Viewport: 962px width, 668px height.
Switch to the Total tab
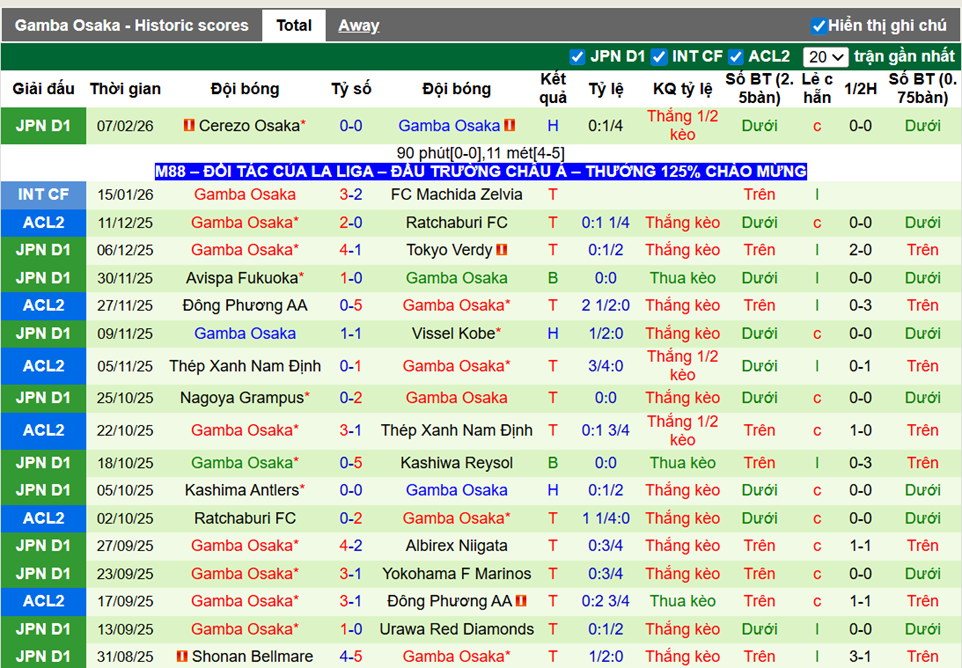(294, 26)
